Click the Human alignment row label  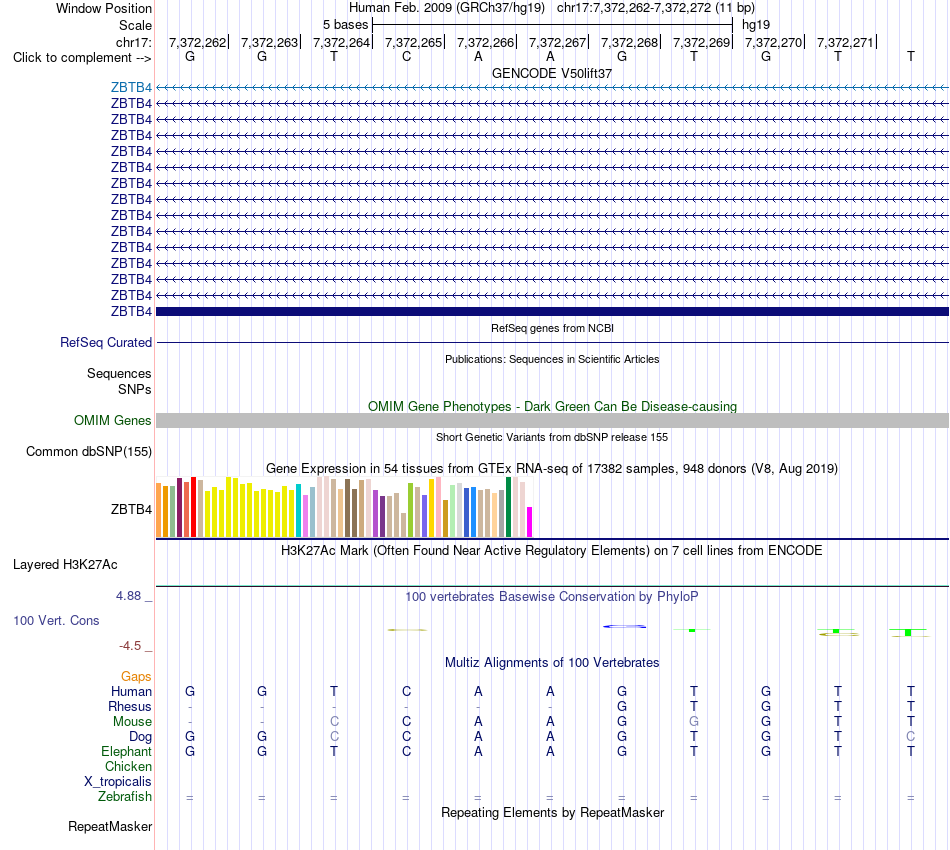pos(131,691)
